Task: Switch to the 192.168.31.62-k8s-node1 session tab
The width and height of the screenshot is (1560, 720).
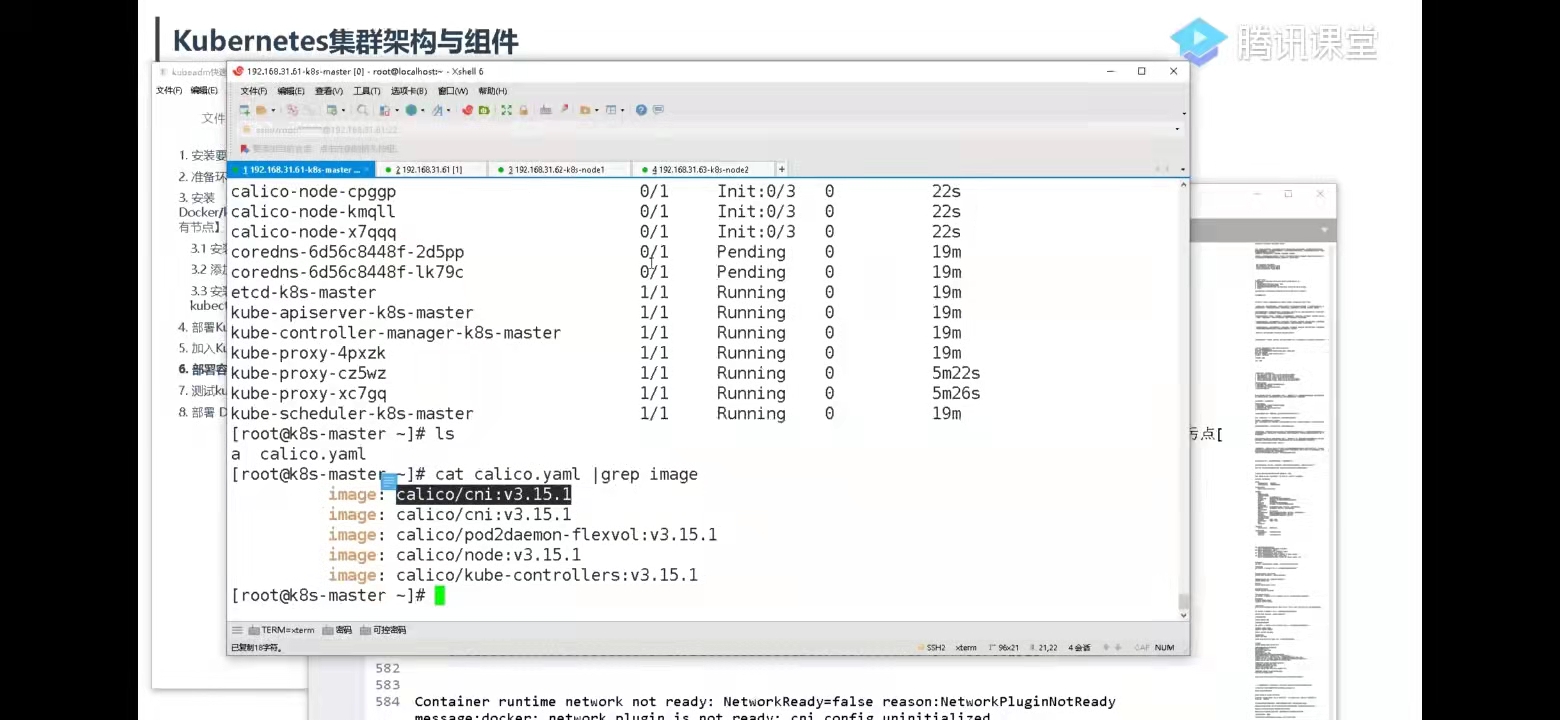Action: [x=559, y=170]
